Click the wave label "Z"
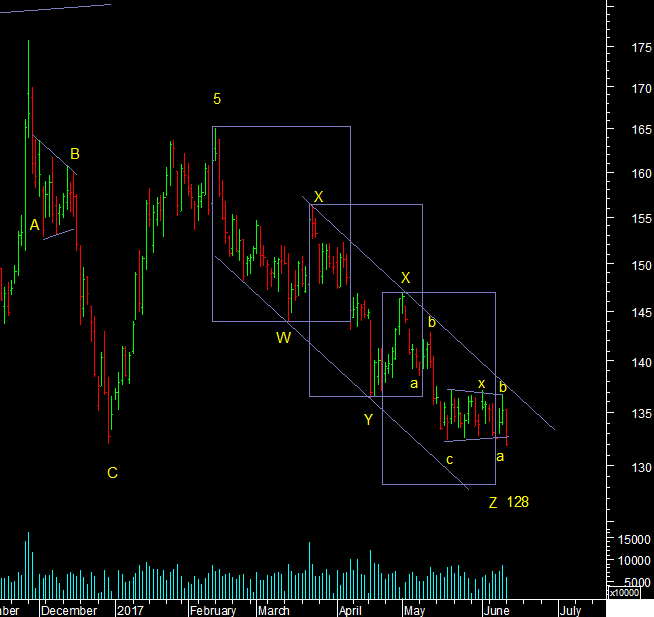 [x=493, y=503]
